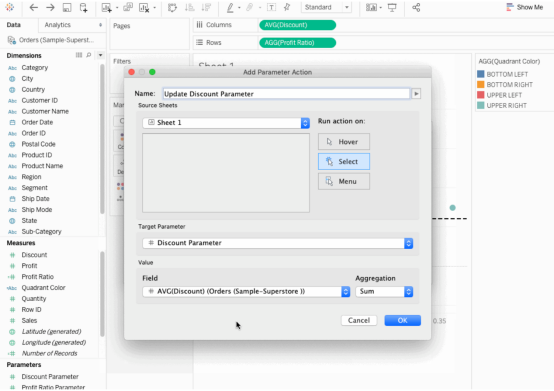This screenshot has height=391, width=554.
Task: Click the search icon in Dimensions header
Action: [89, 55]
